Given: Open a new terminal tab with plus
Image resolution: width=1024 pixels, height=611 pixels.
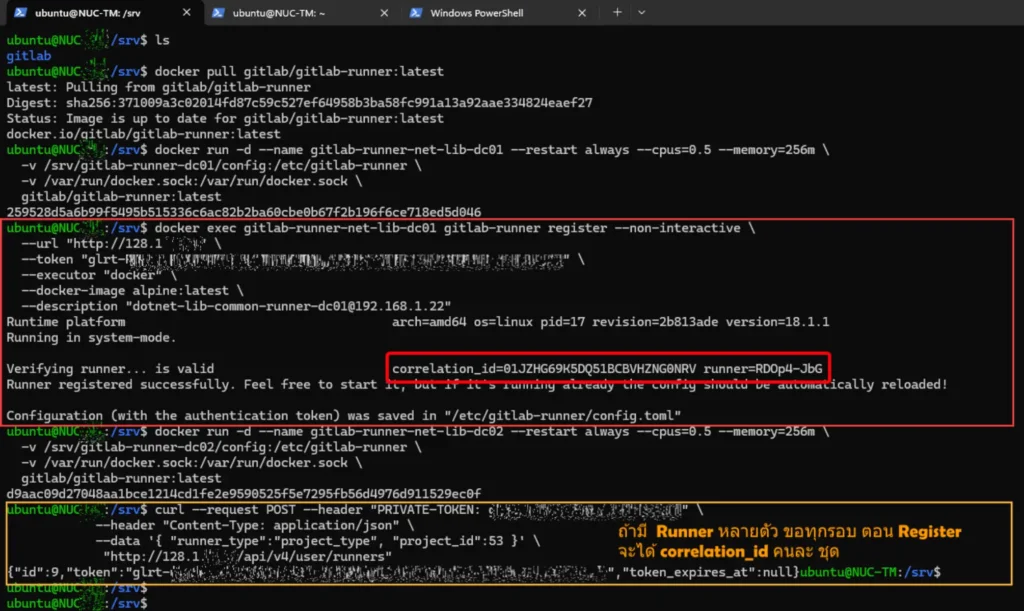Looking at the screenshot, I should [x=617, y=13].
